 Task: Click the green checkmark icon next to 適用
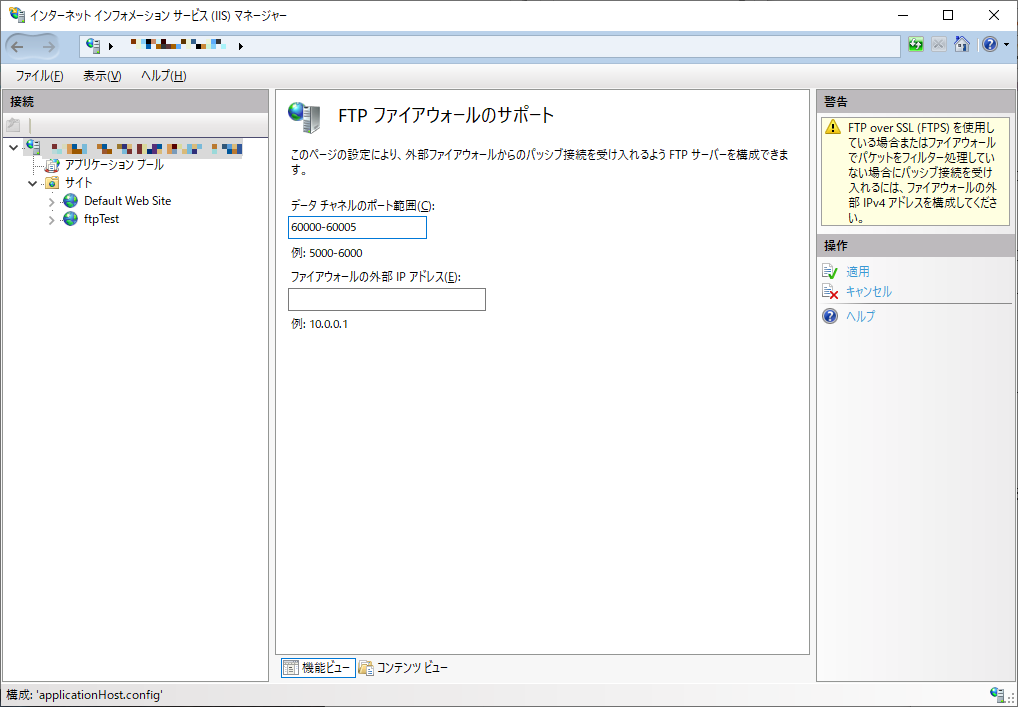pos(830,271)
